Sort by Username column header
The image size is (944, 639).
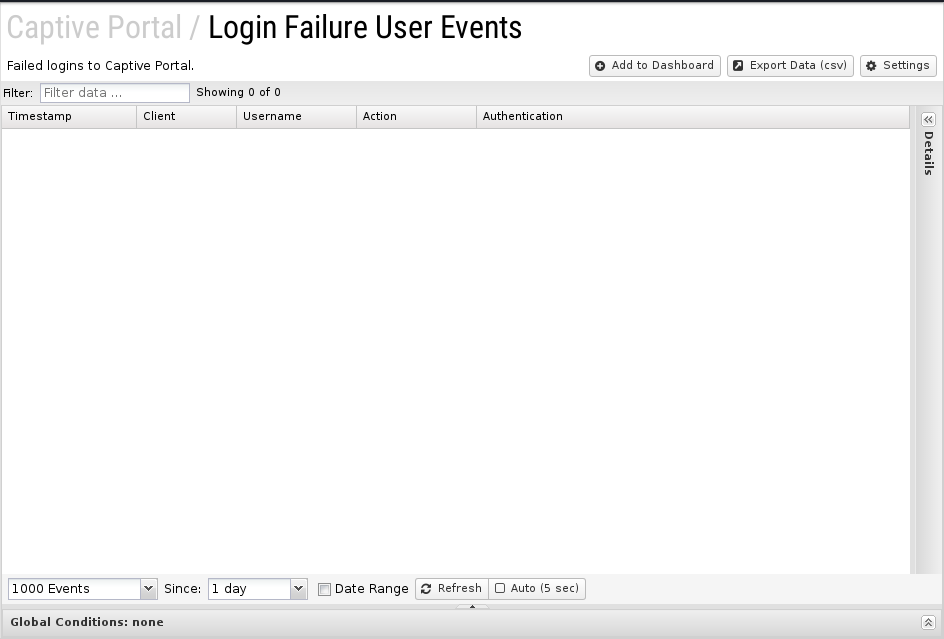[296, 116]
